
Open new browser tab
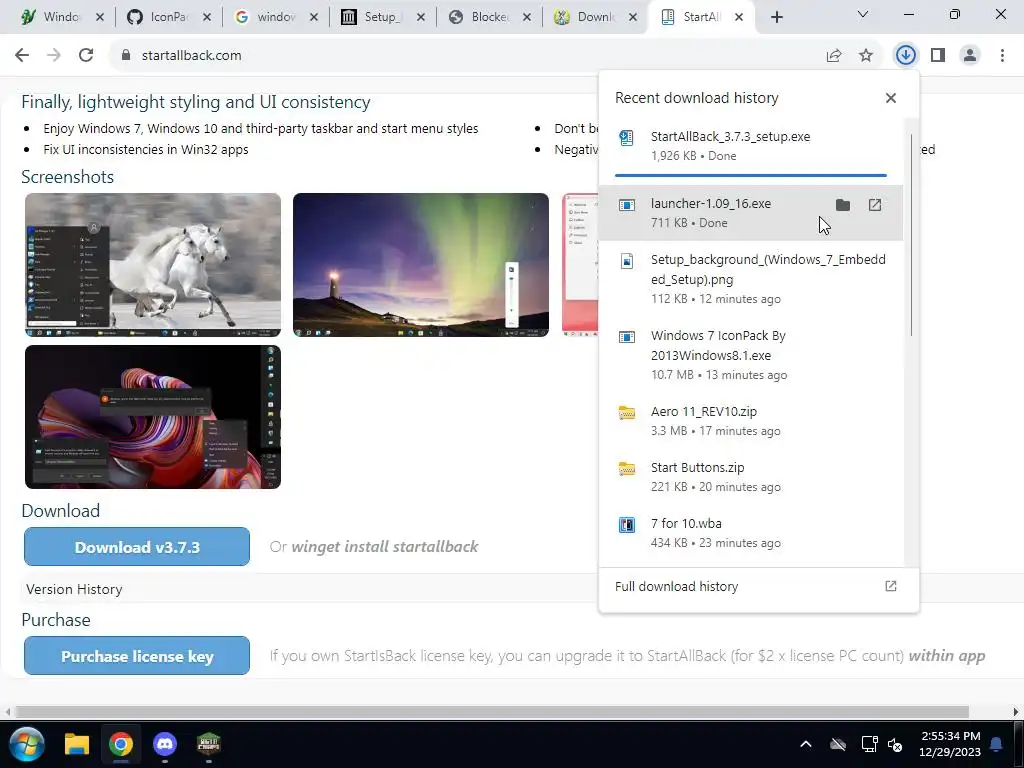point(776,17)
